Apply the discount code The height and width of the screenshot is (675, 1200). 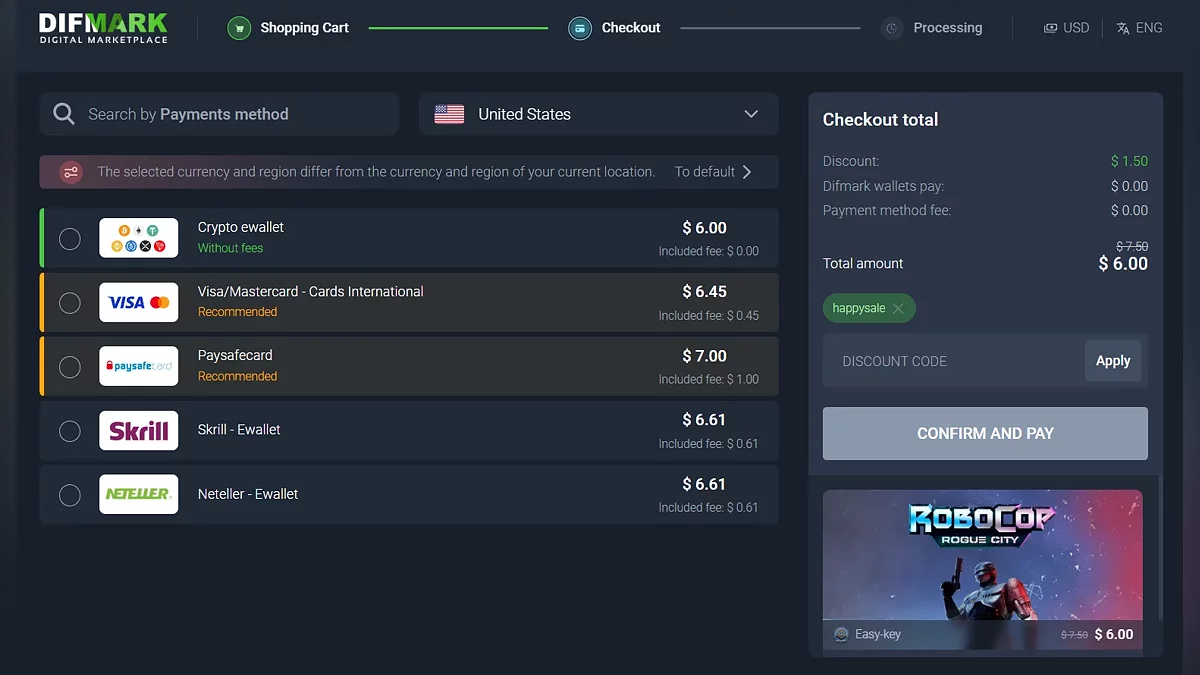point(1112,361)
